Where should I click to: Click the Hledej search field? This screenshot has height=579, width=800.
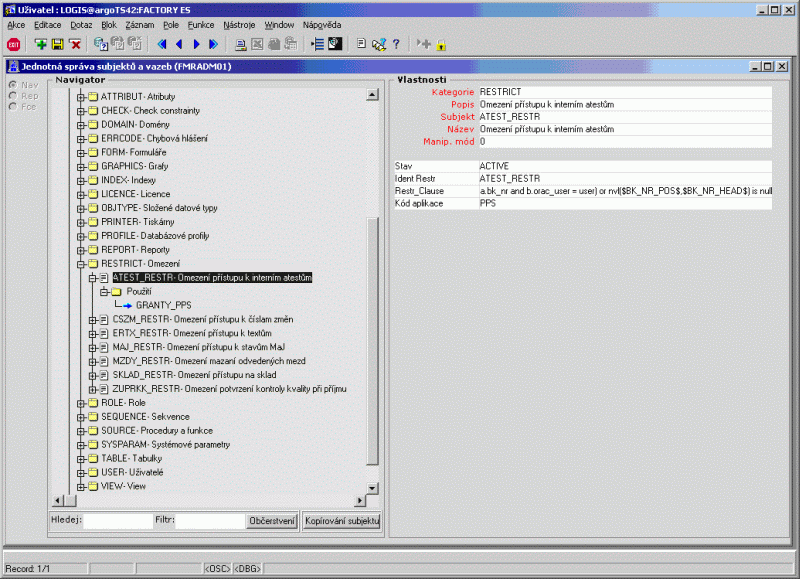(x=118, y=521)
